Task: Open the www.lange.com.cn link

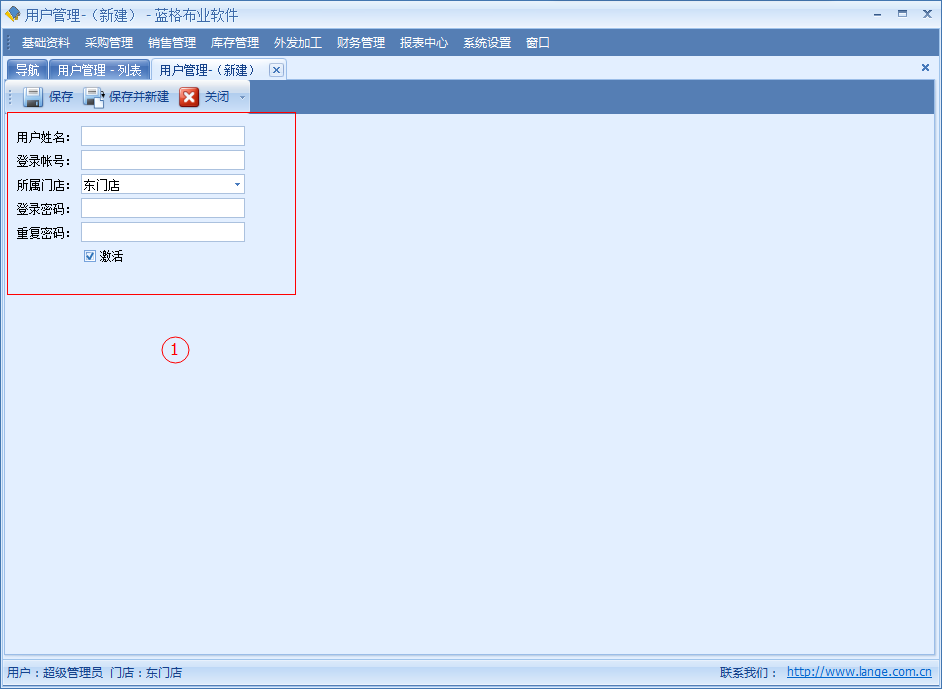Action: click(859, 673)
